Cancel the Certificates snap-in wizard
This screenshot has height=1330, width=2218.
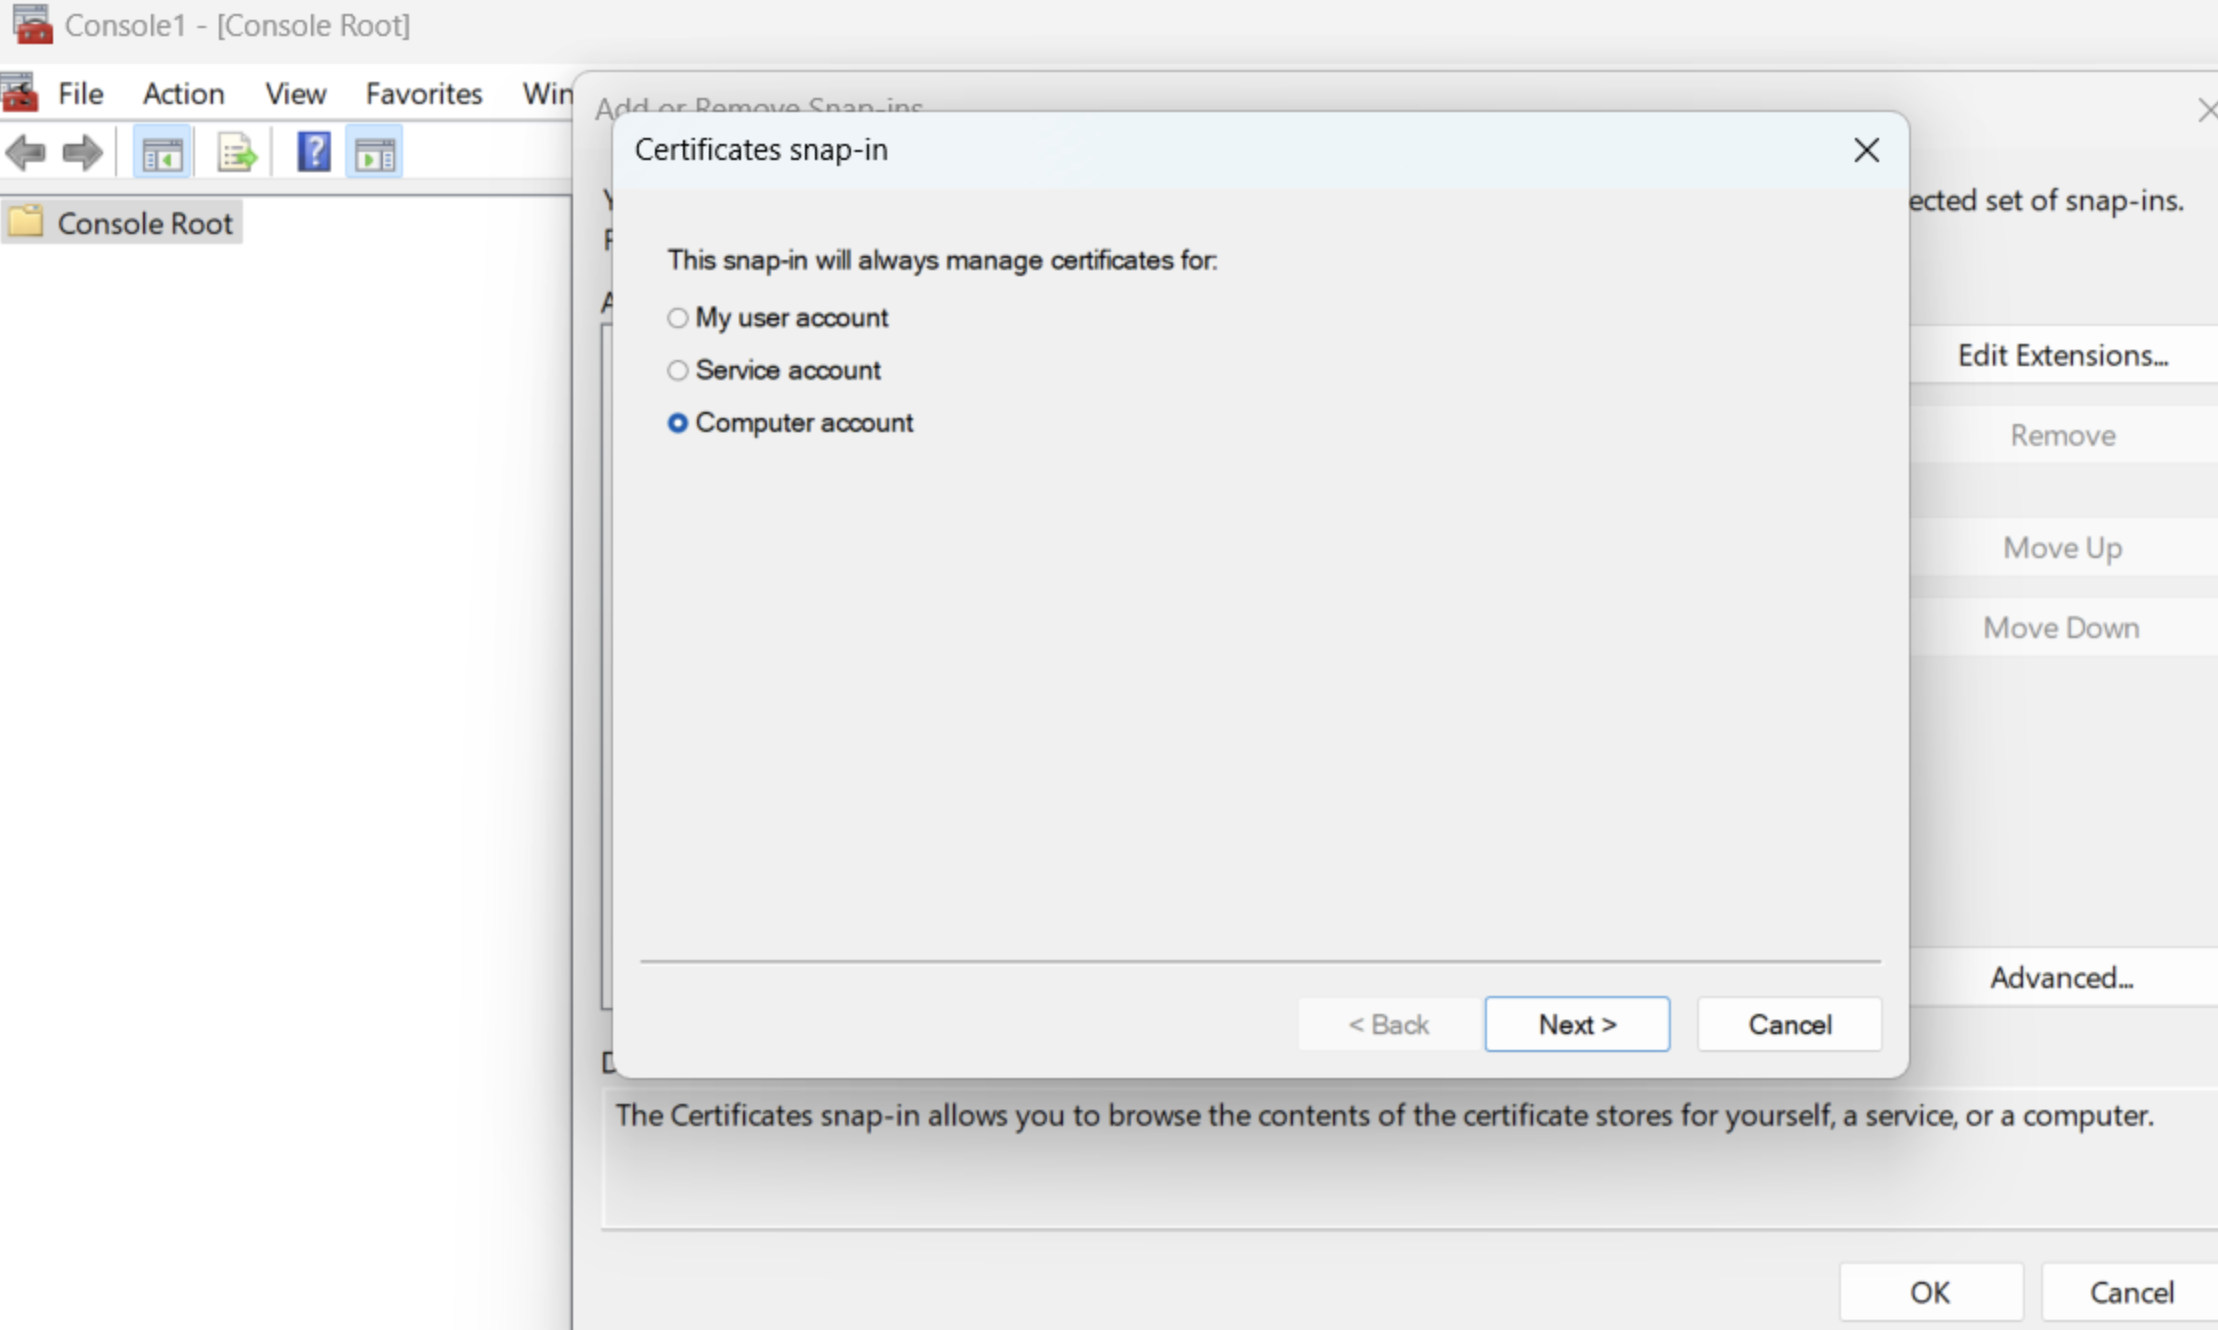(1788, 1024)
